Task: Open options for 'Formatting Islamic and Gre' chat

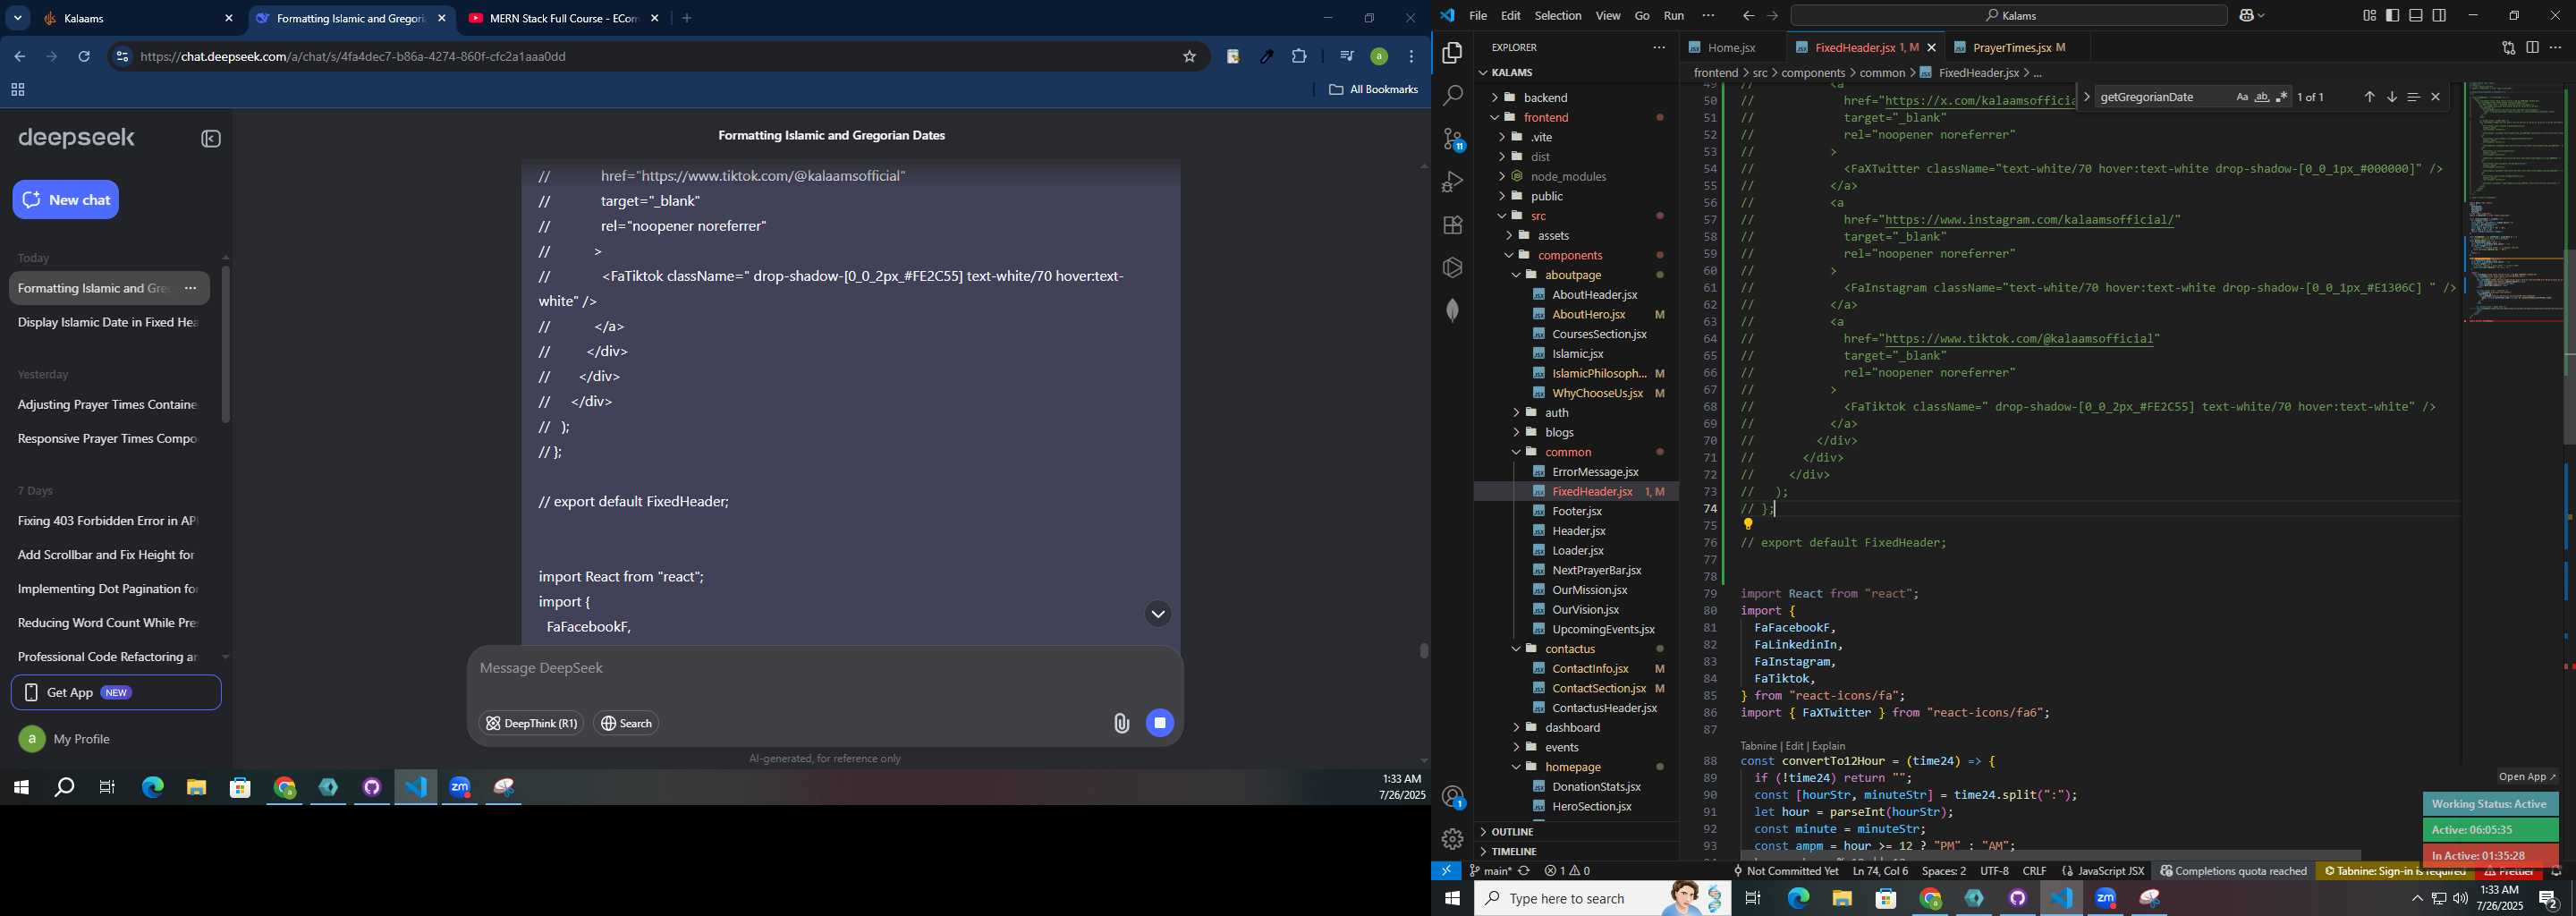Action: click(190, 289)
